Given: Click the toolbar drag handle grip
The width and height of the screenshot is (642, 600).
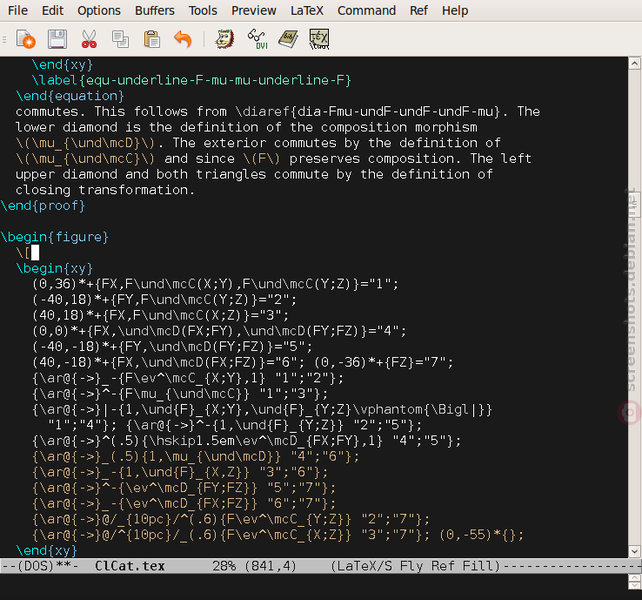Looking at the screenshot, I should point(5,39).
